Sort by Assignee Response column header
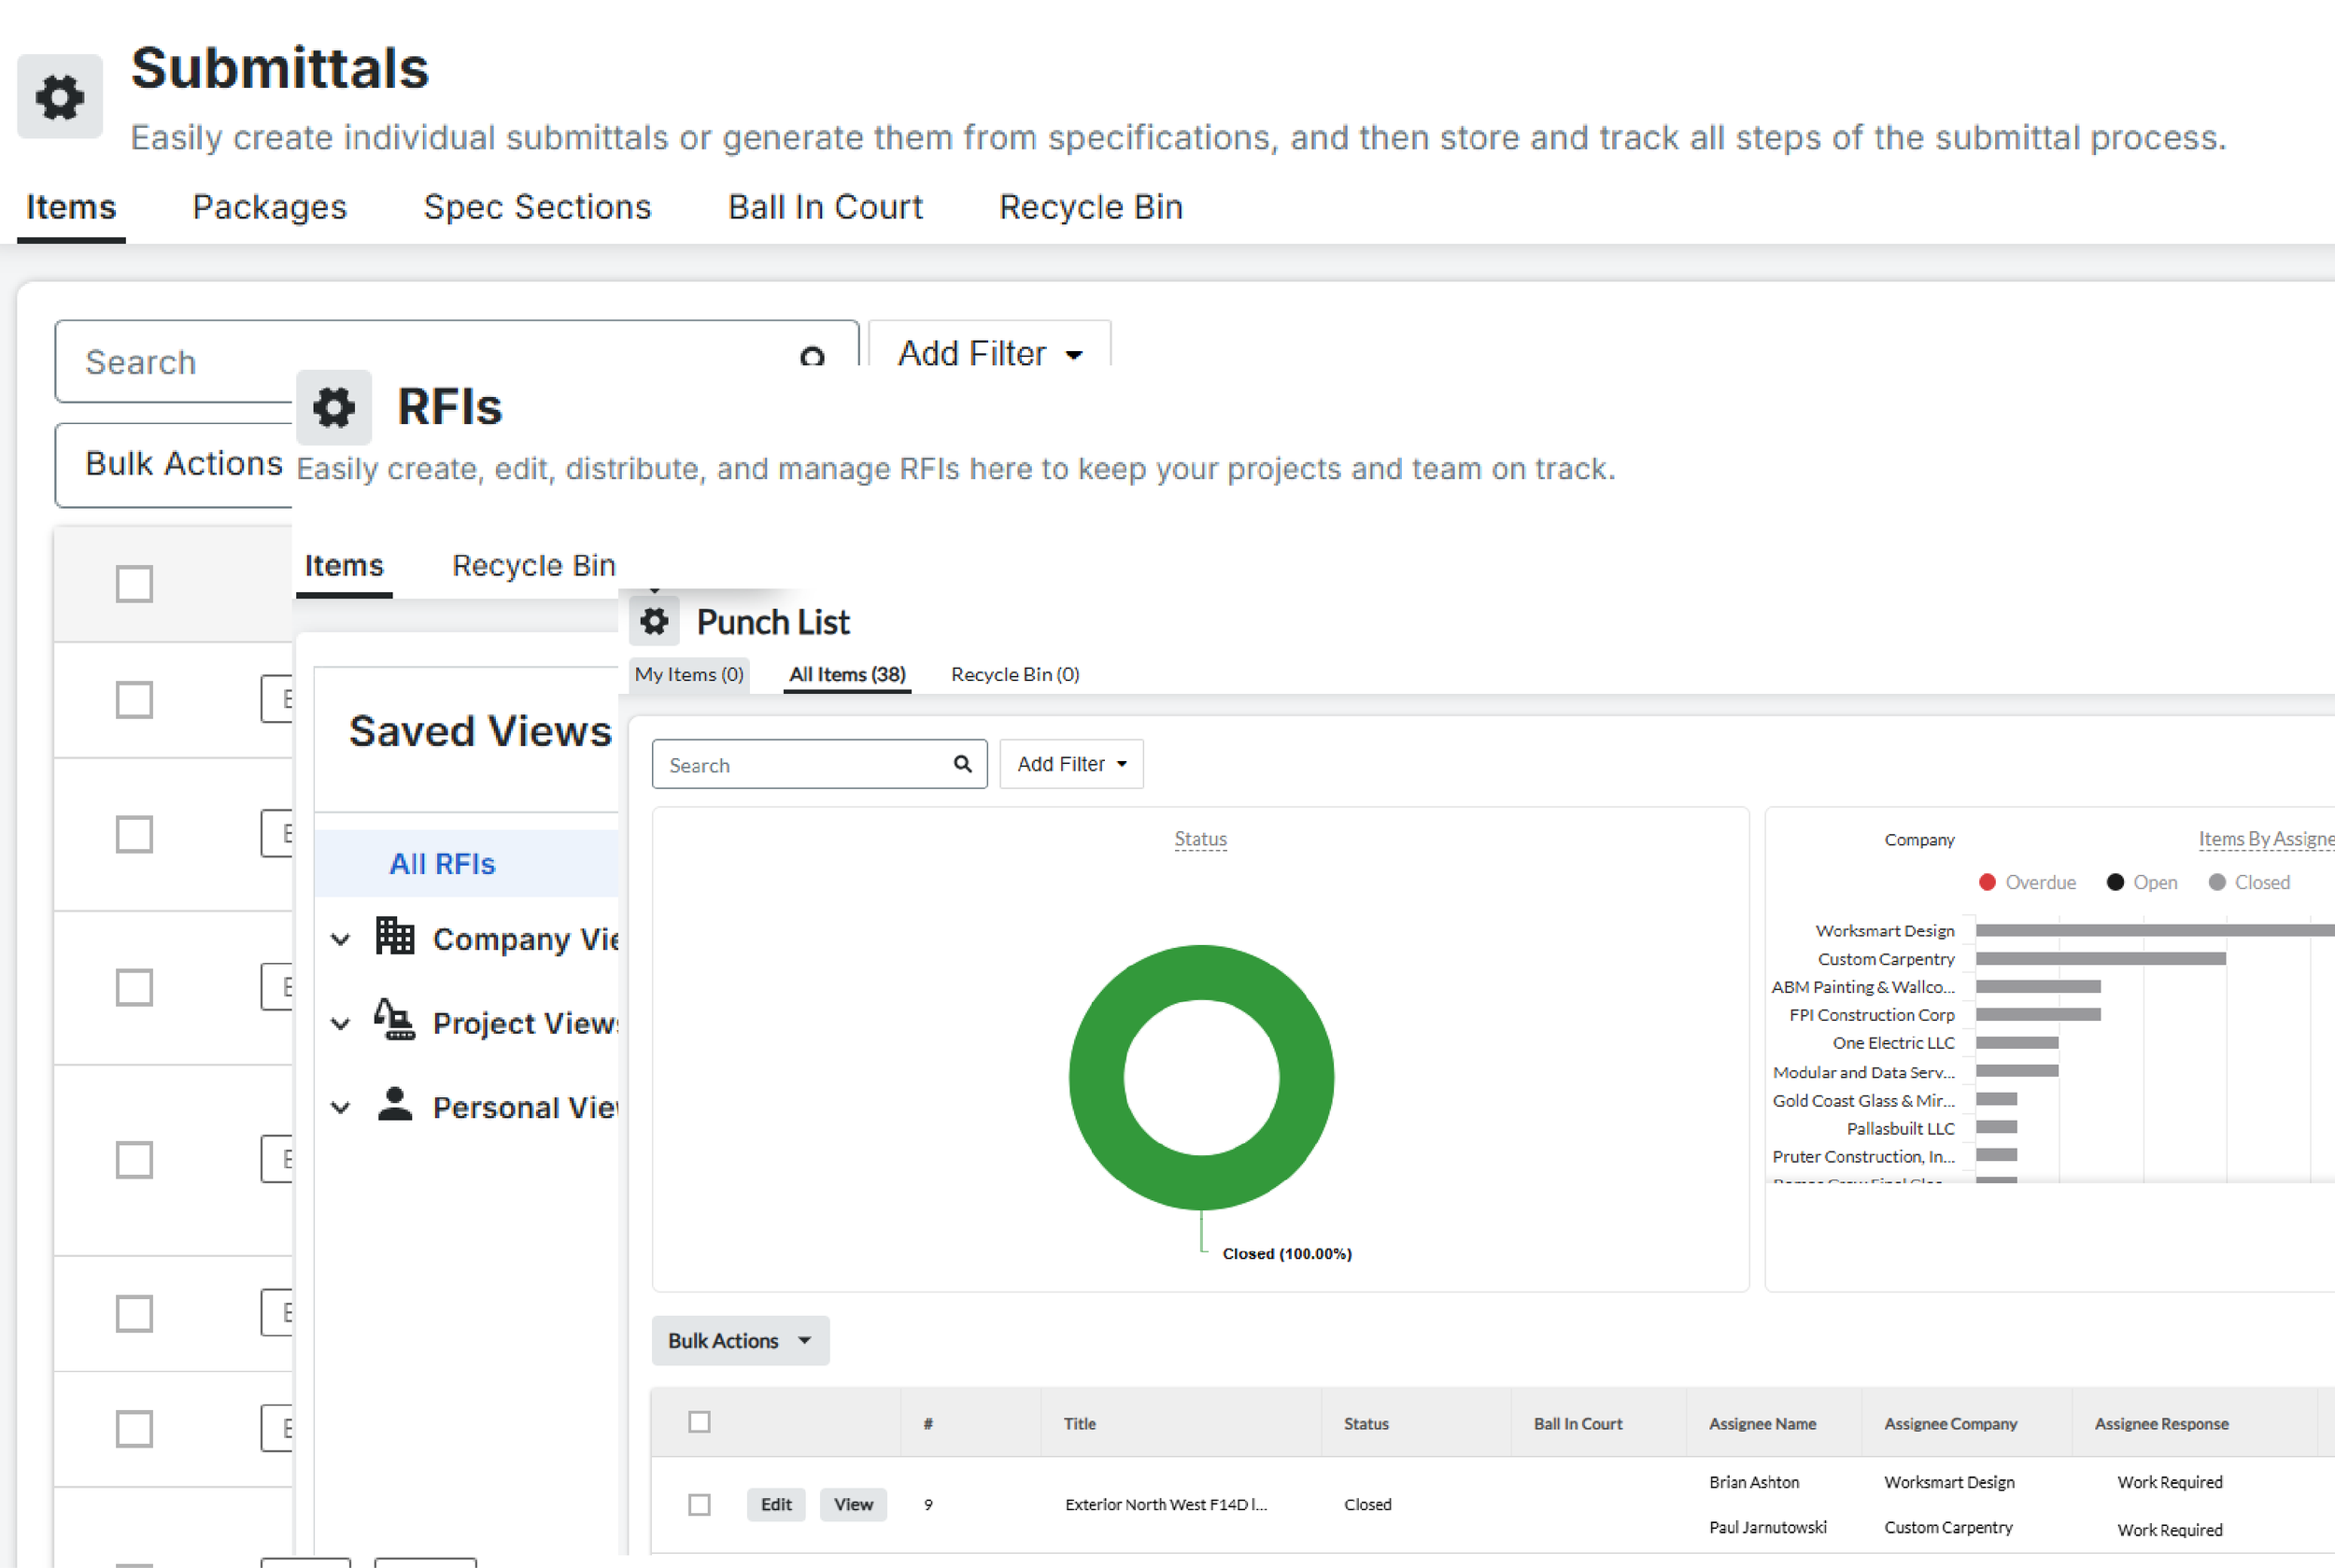The image size is (2335, 1568). (x=2161, y=1424)
